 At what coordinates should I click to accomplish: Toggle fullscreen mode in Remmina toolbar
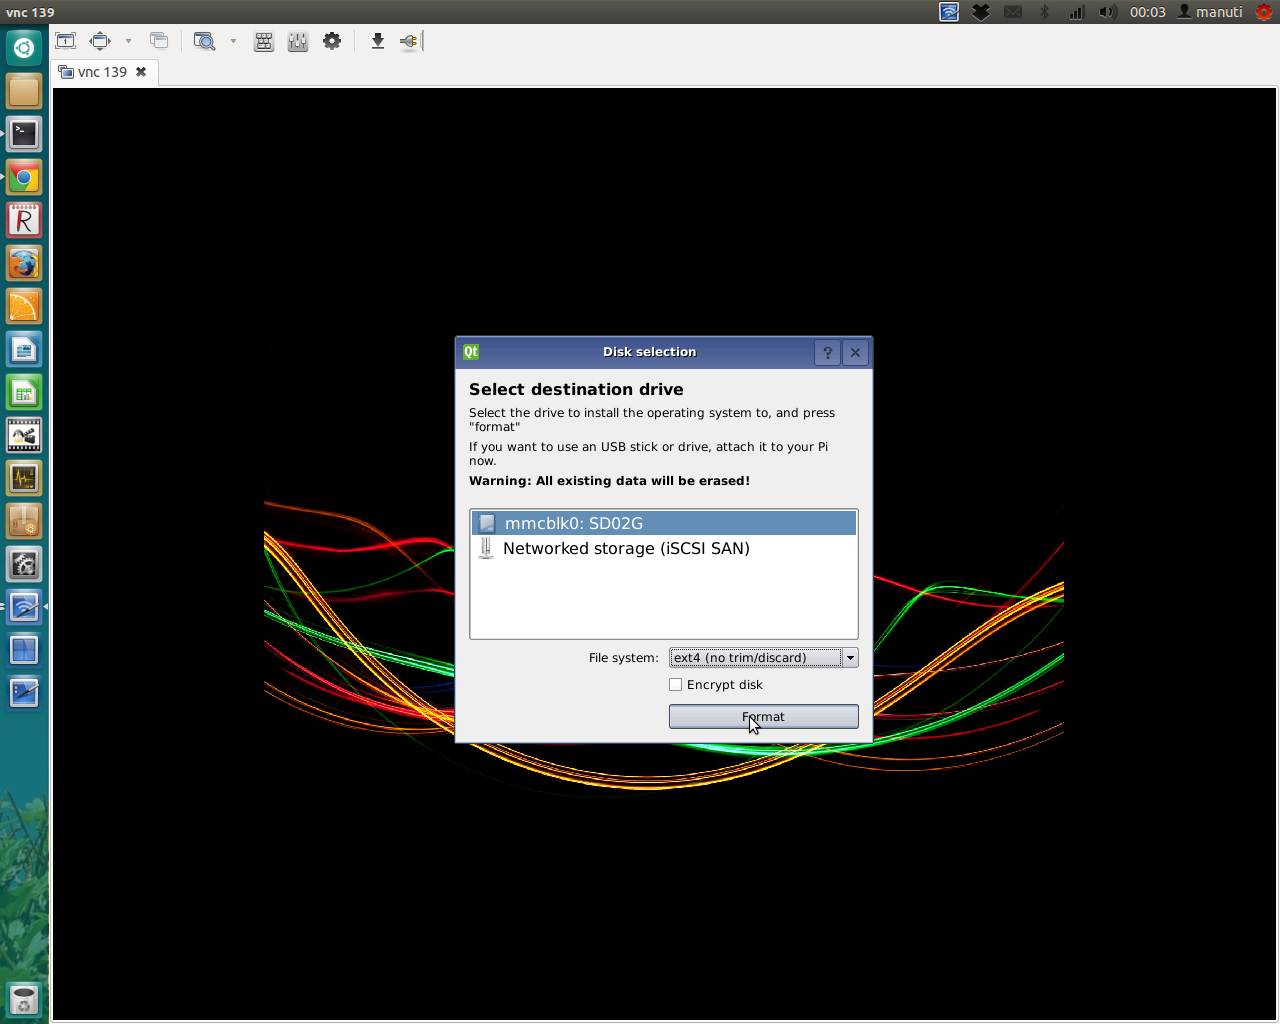click(x=100, y=41)
